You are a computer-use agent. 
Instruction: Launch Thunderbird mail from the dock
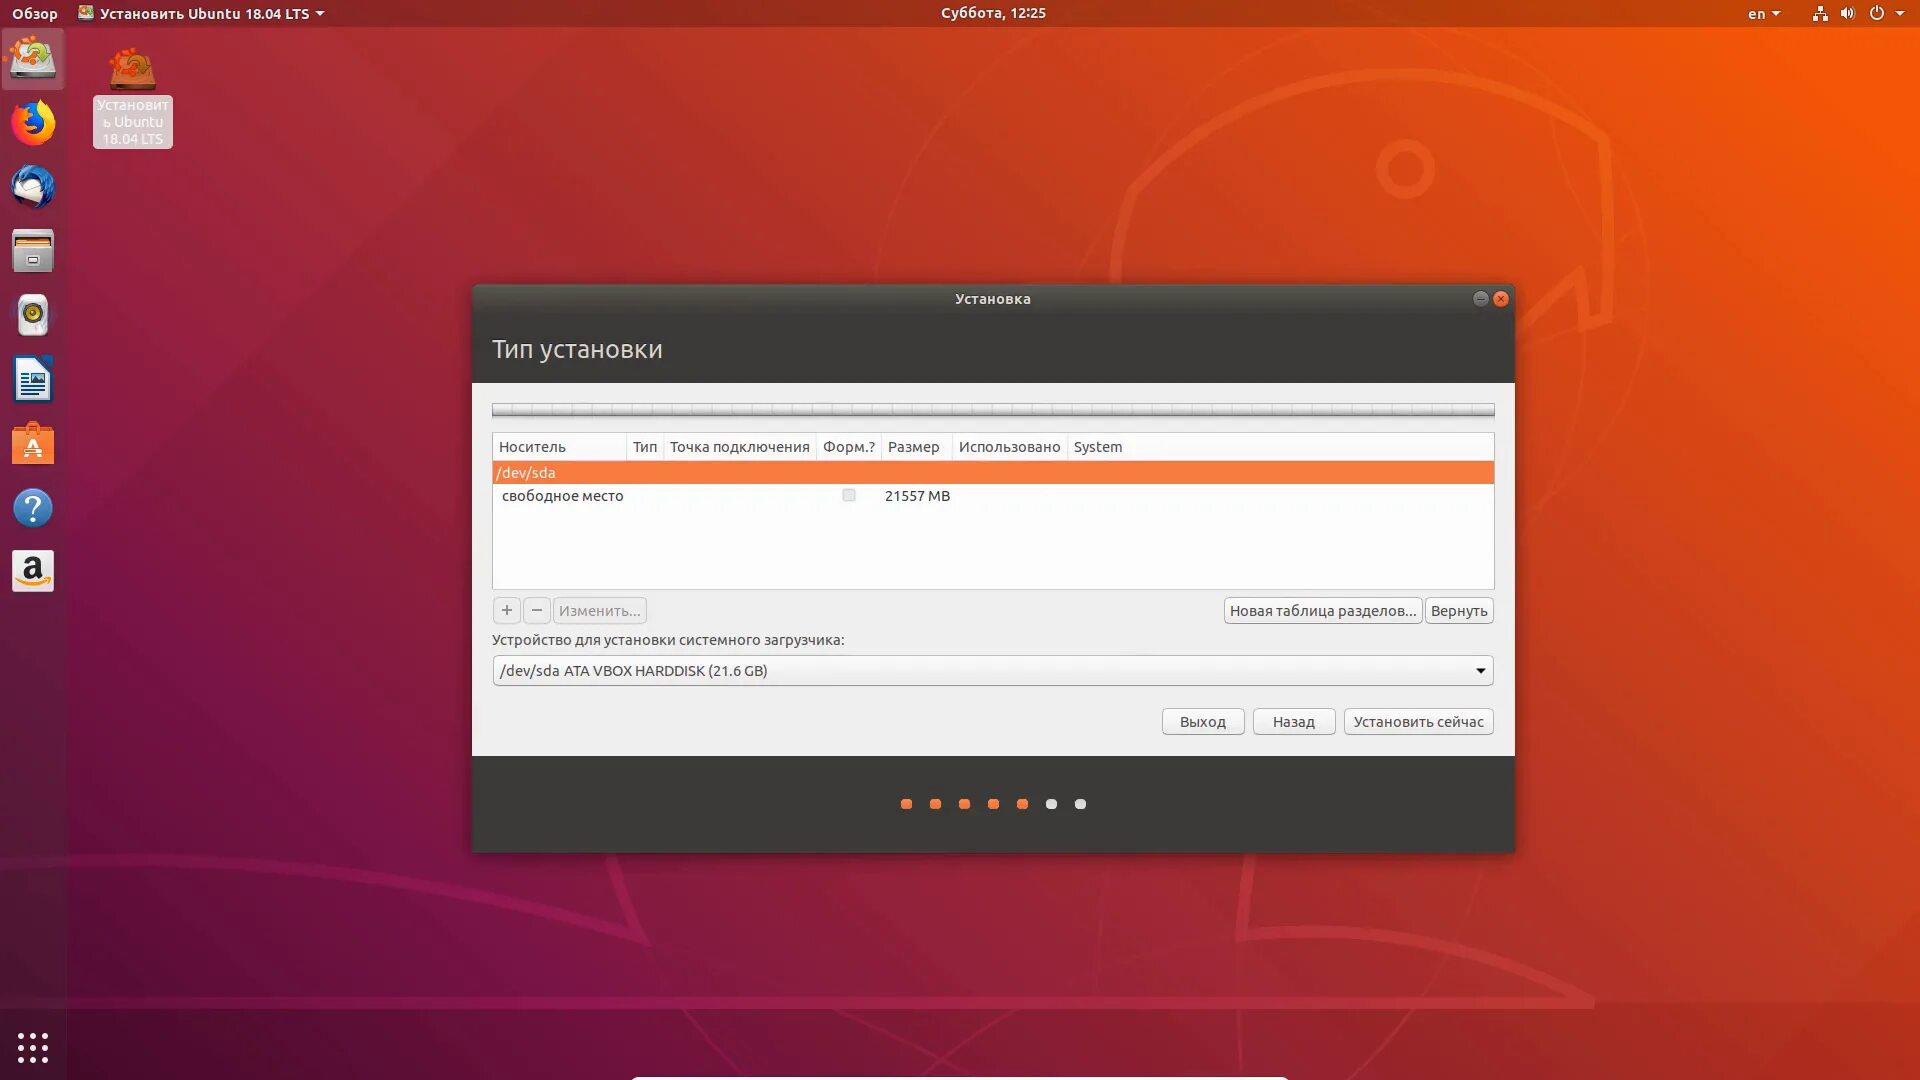[33, 187]
